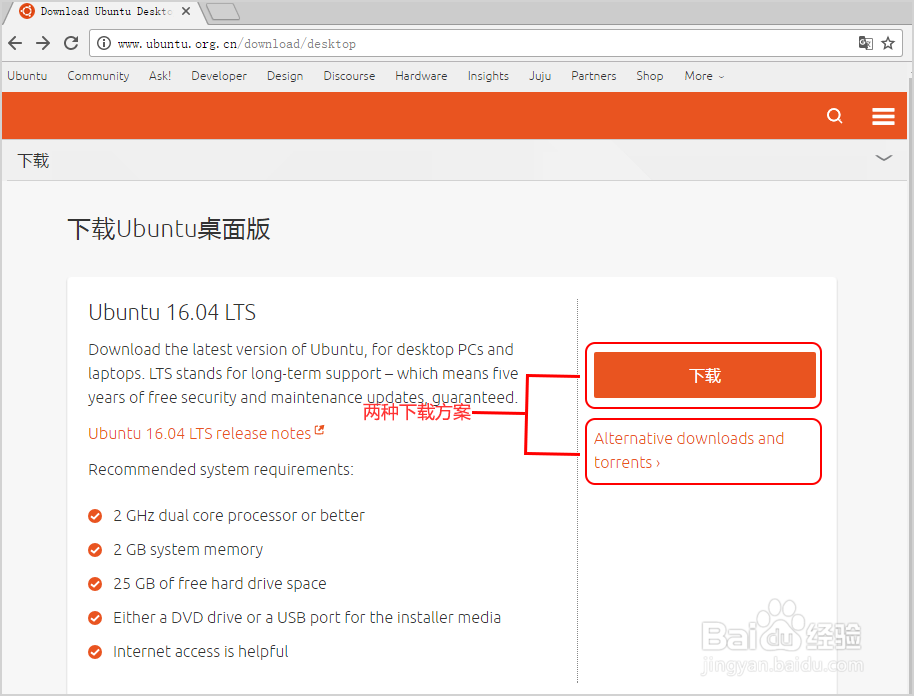Open the Discourse nav link

[x=349, y=76]
